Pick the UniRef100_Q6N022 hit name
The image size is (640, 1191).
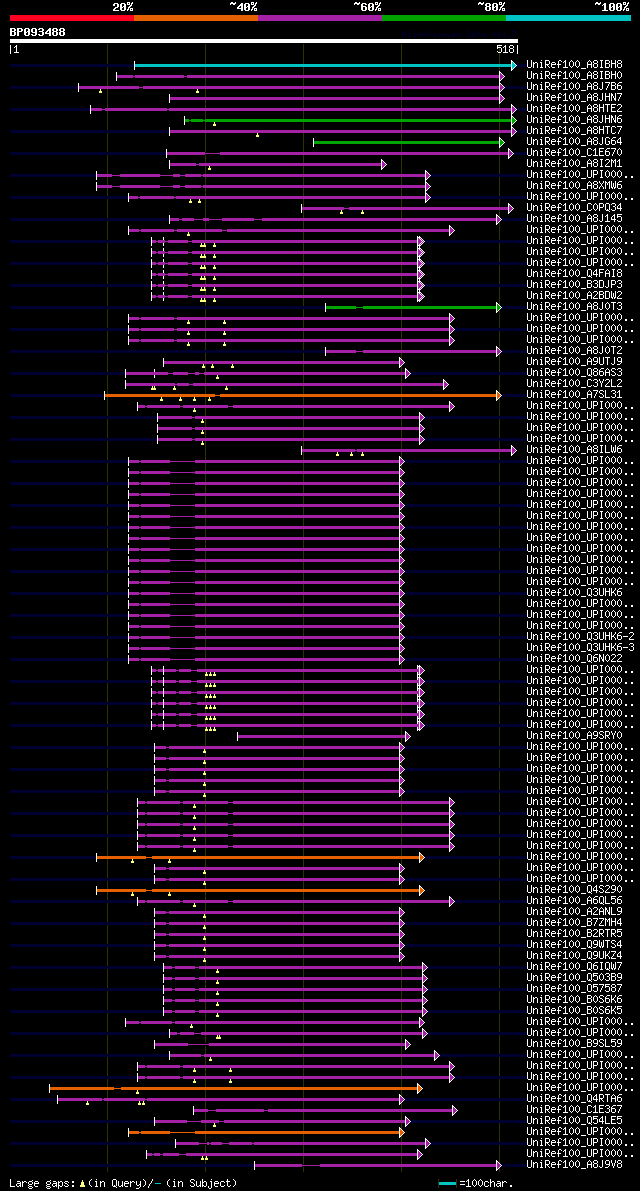click(x=574, y=659)
